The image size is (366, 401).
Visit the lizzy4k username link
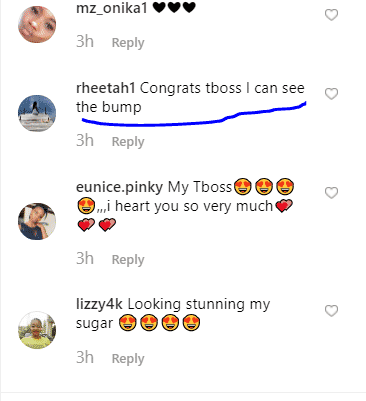click(99, 305)
